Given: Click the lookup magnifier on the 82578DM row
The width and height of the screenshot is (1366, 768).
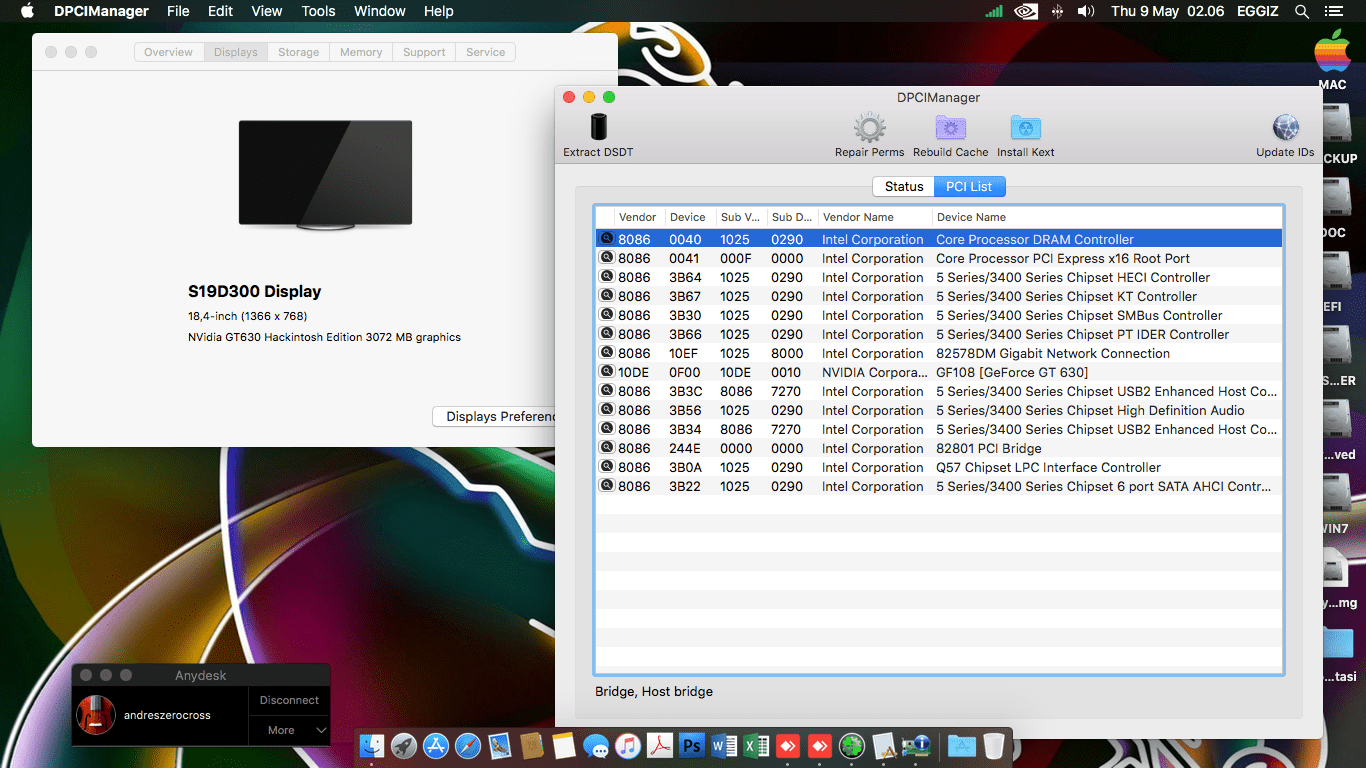Looking at the screenshot, I should [606, 353].
